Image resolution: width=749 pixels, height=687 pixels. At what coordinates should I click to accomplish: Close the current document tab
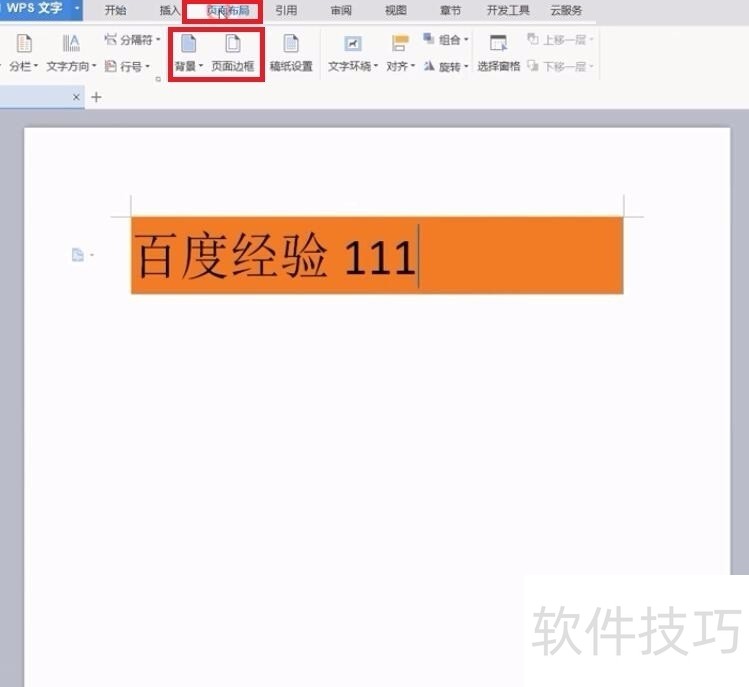click(x=76, y=97)
